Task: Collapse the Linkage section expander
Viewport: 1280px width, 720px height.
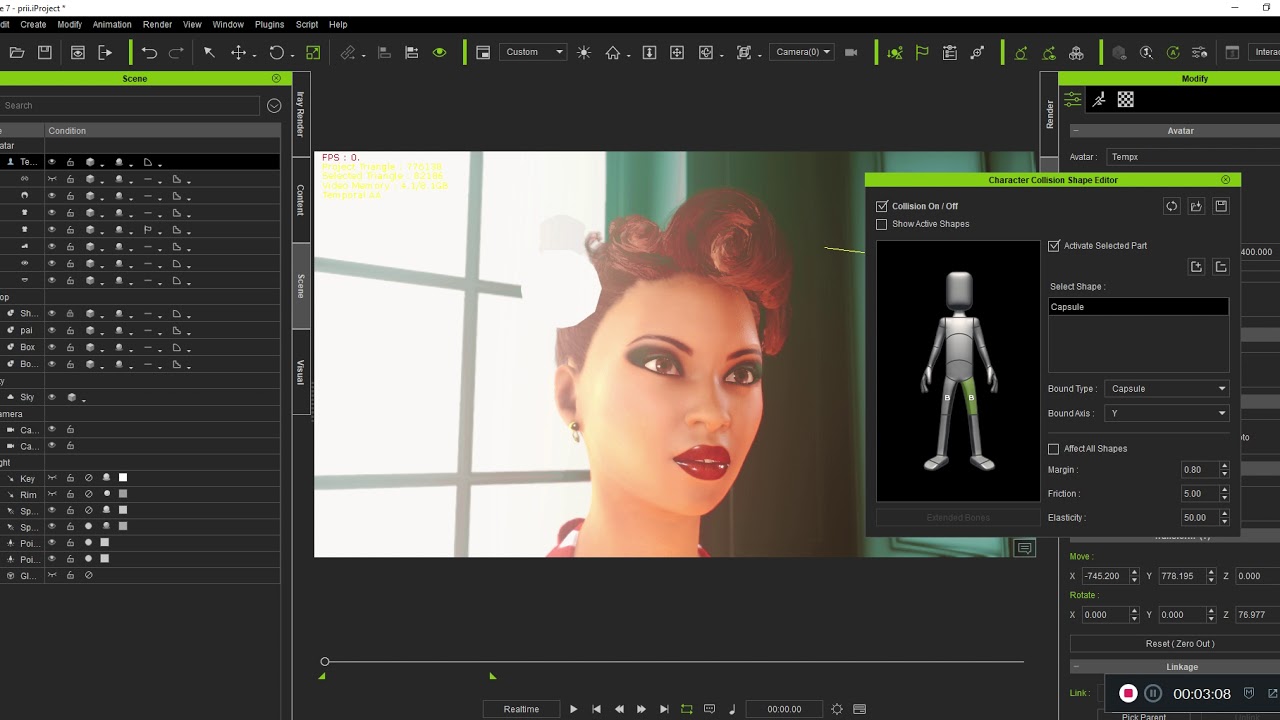Action: click(x=1076, y=667)
